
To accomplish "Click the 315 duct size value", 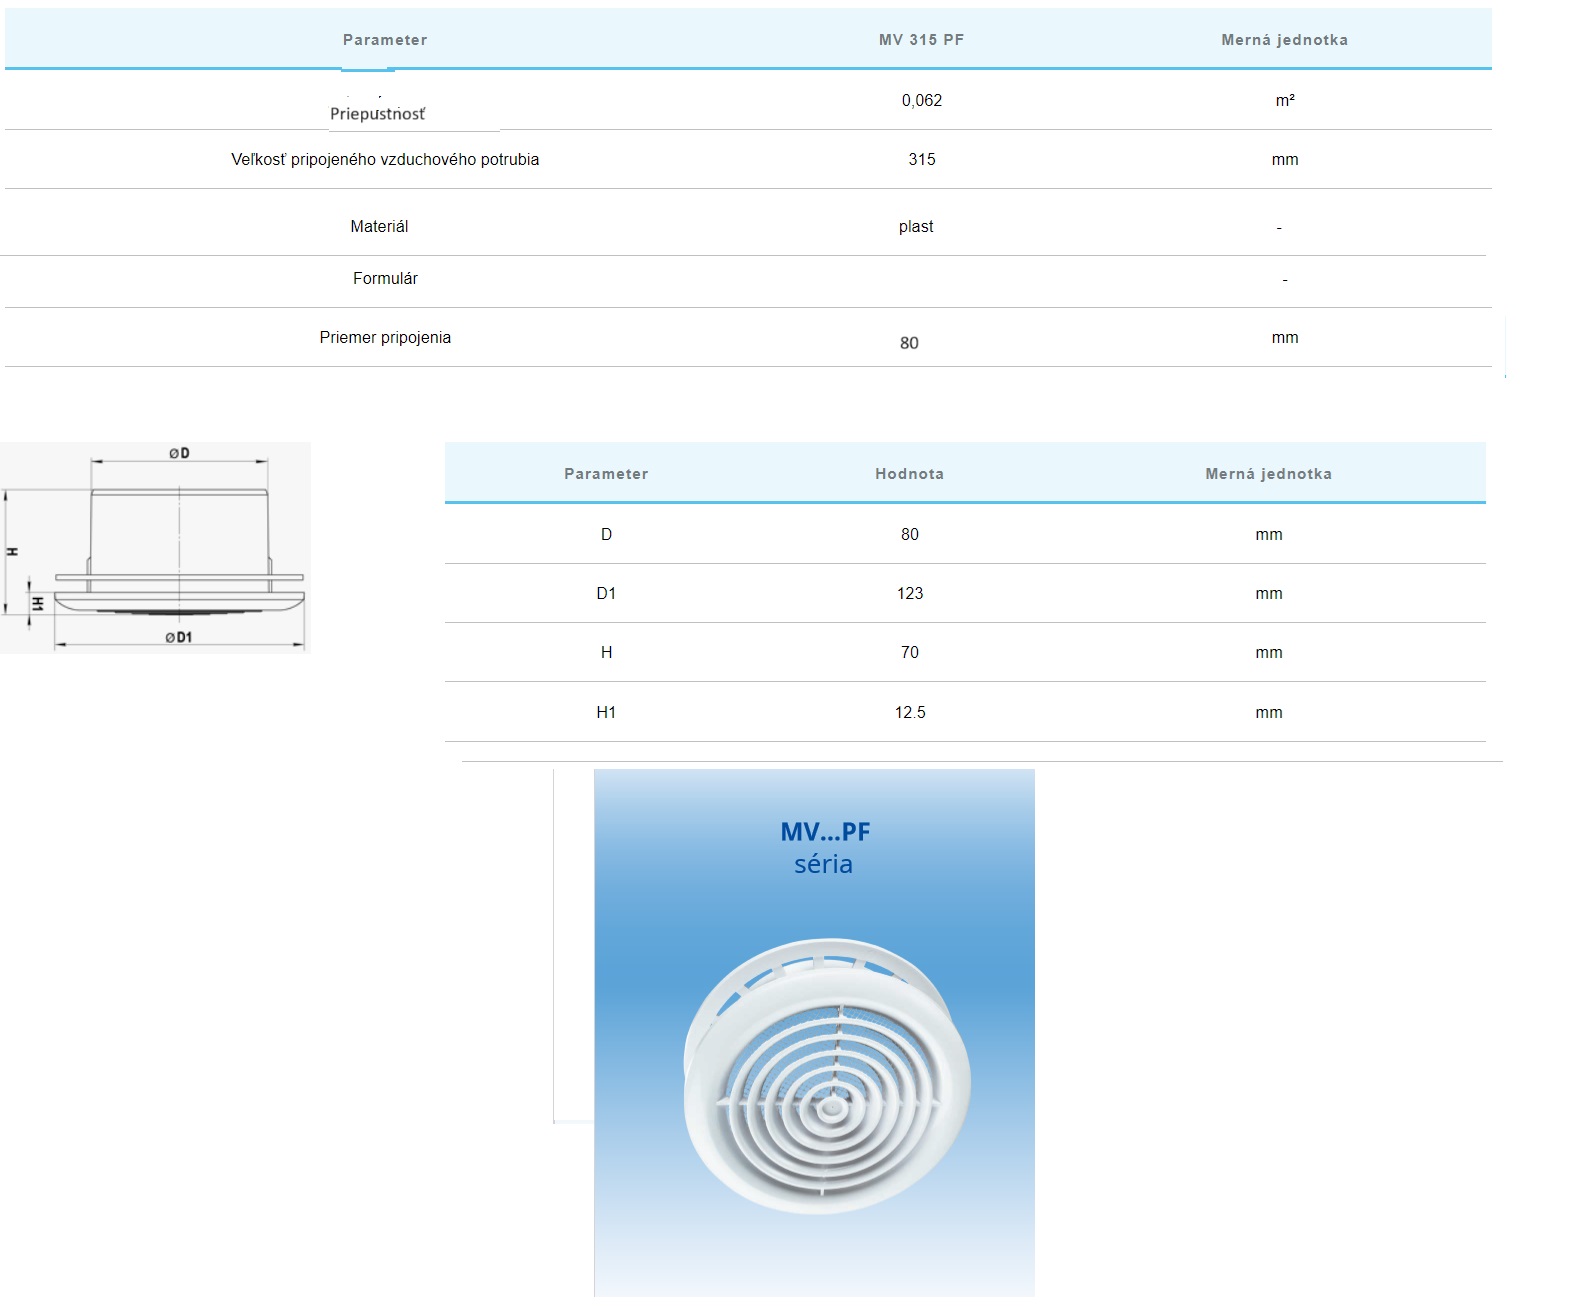I will (x=921, y=159).
